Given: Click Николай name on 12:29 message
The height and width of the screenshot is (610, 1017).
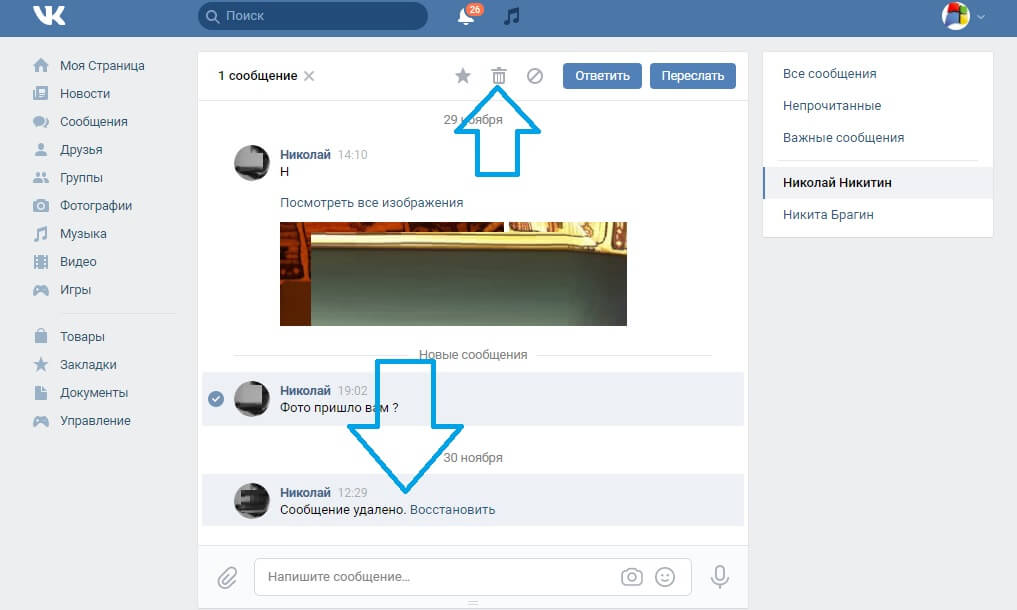Looking at the screenshot, I should pos(305,493).
